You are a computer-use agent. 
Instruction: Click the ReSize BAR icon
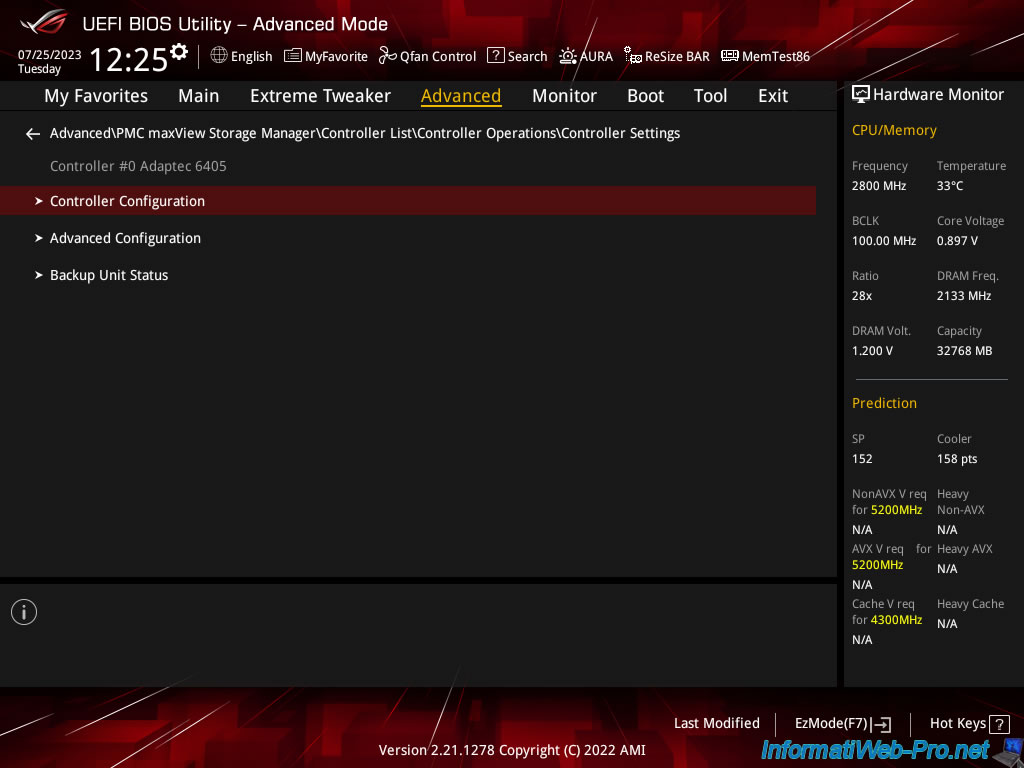[x=633, y=56]
